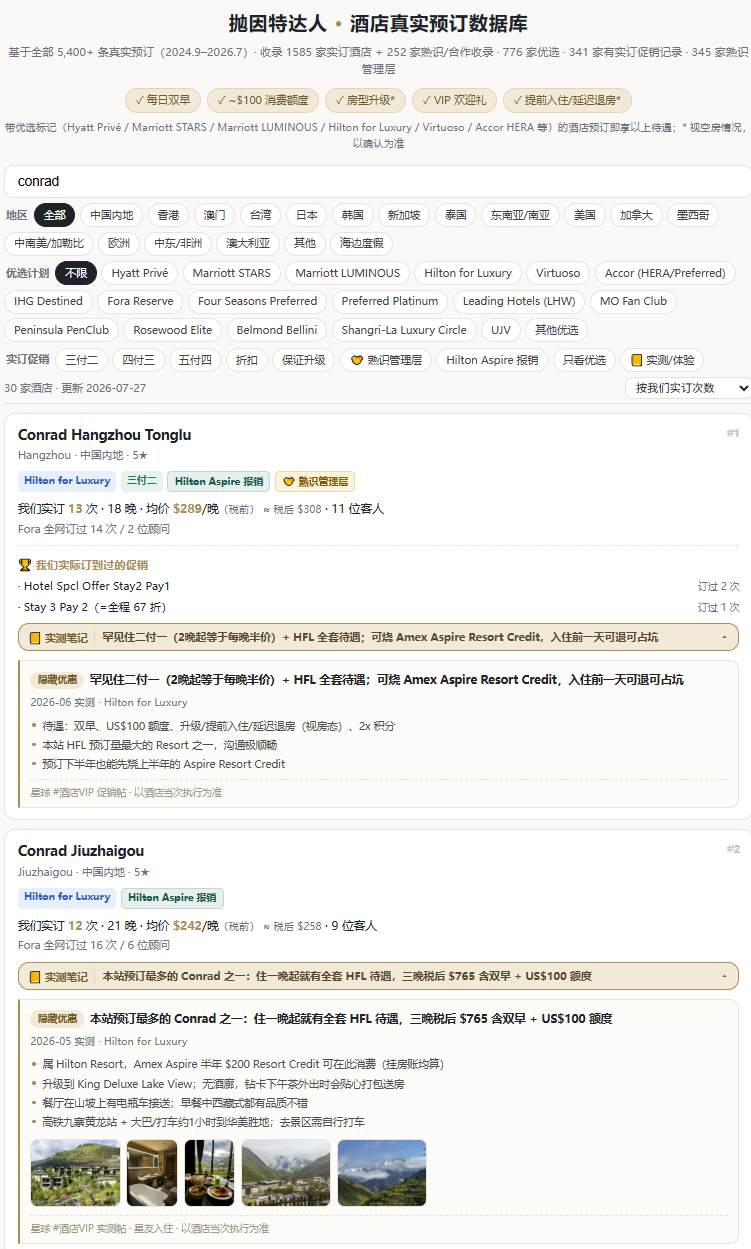The height and width of the screenshot is (1249, 751).
Task: Select 不限 preferred program filter
Action: point(76,273)
